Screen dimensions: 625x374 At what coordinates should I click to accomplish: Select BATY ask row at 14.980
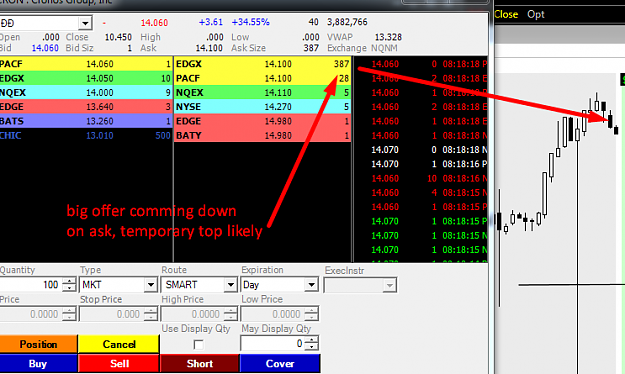pyautogui.click(x=262, y=136)
